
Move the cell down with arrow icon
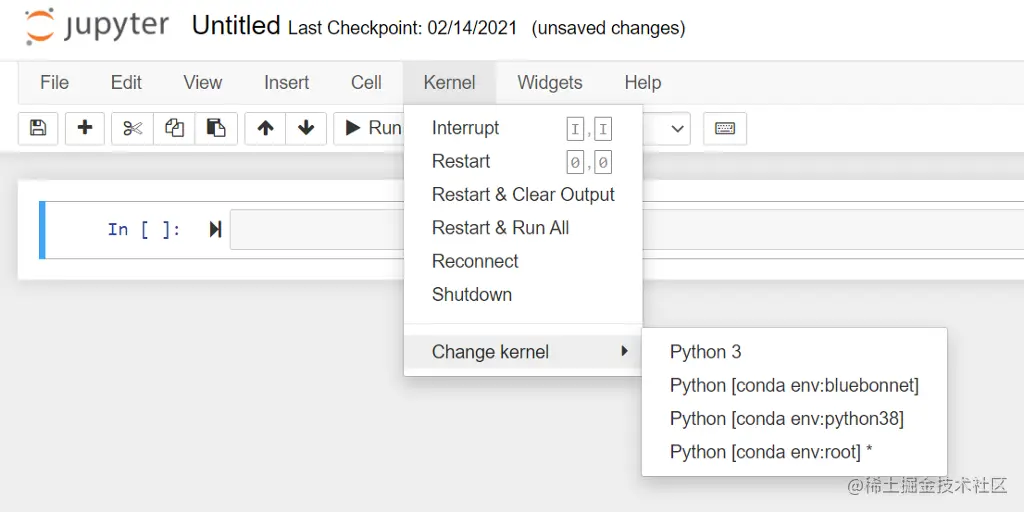point(306,128)
